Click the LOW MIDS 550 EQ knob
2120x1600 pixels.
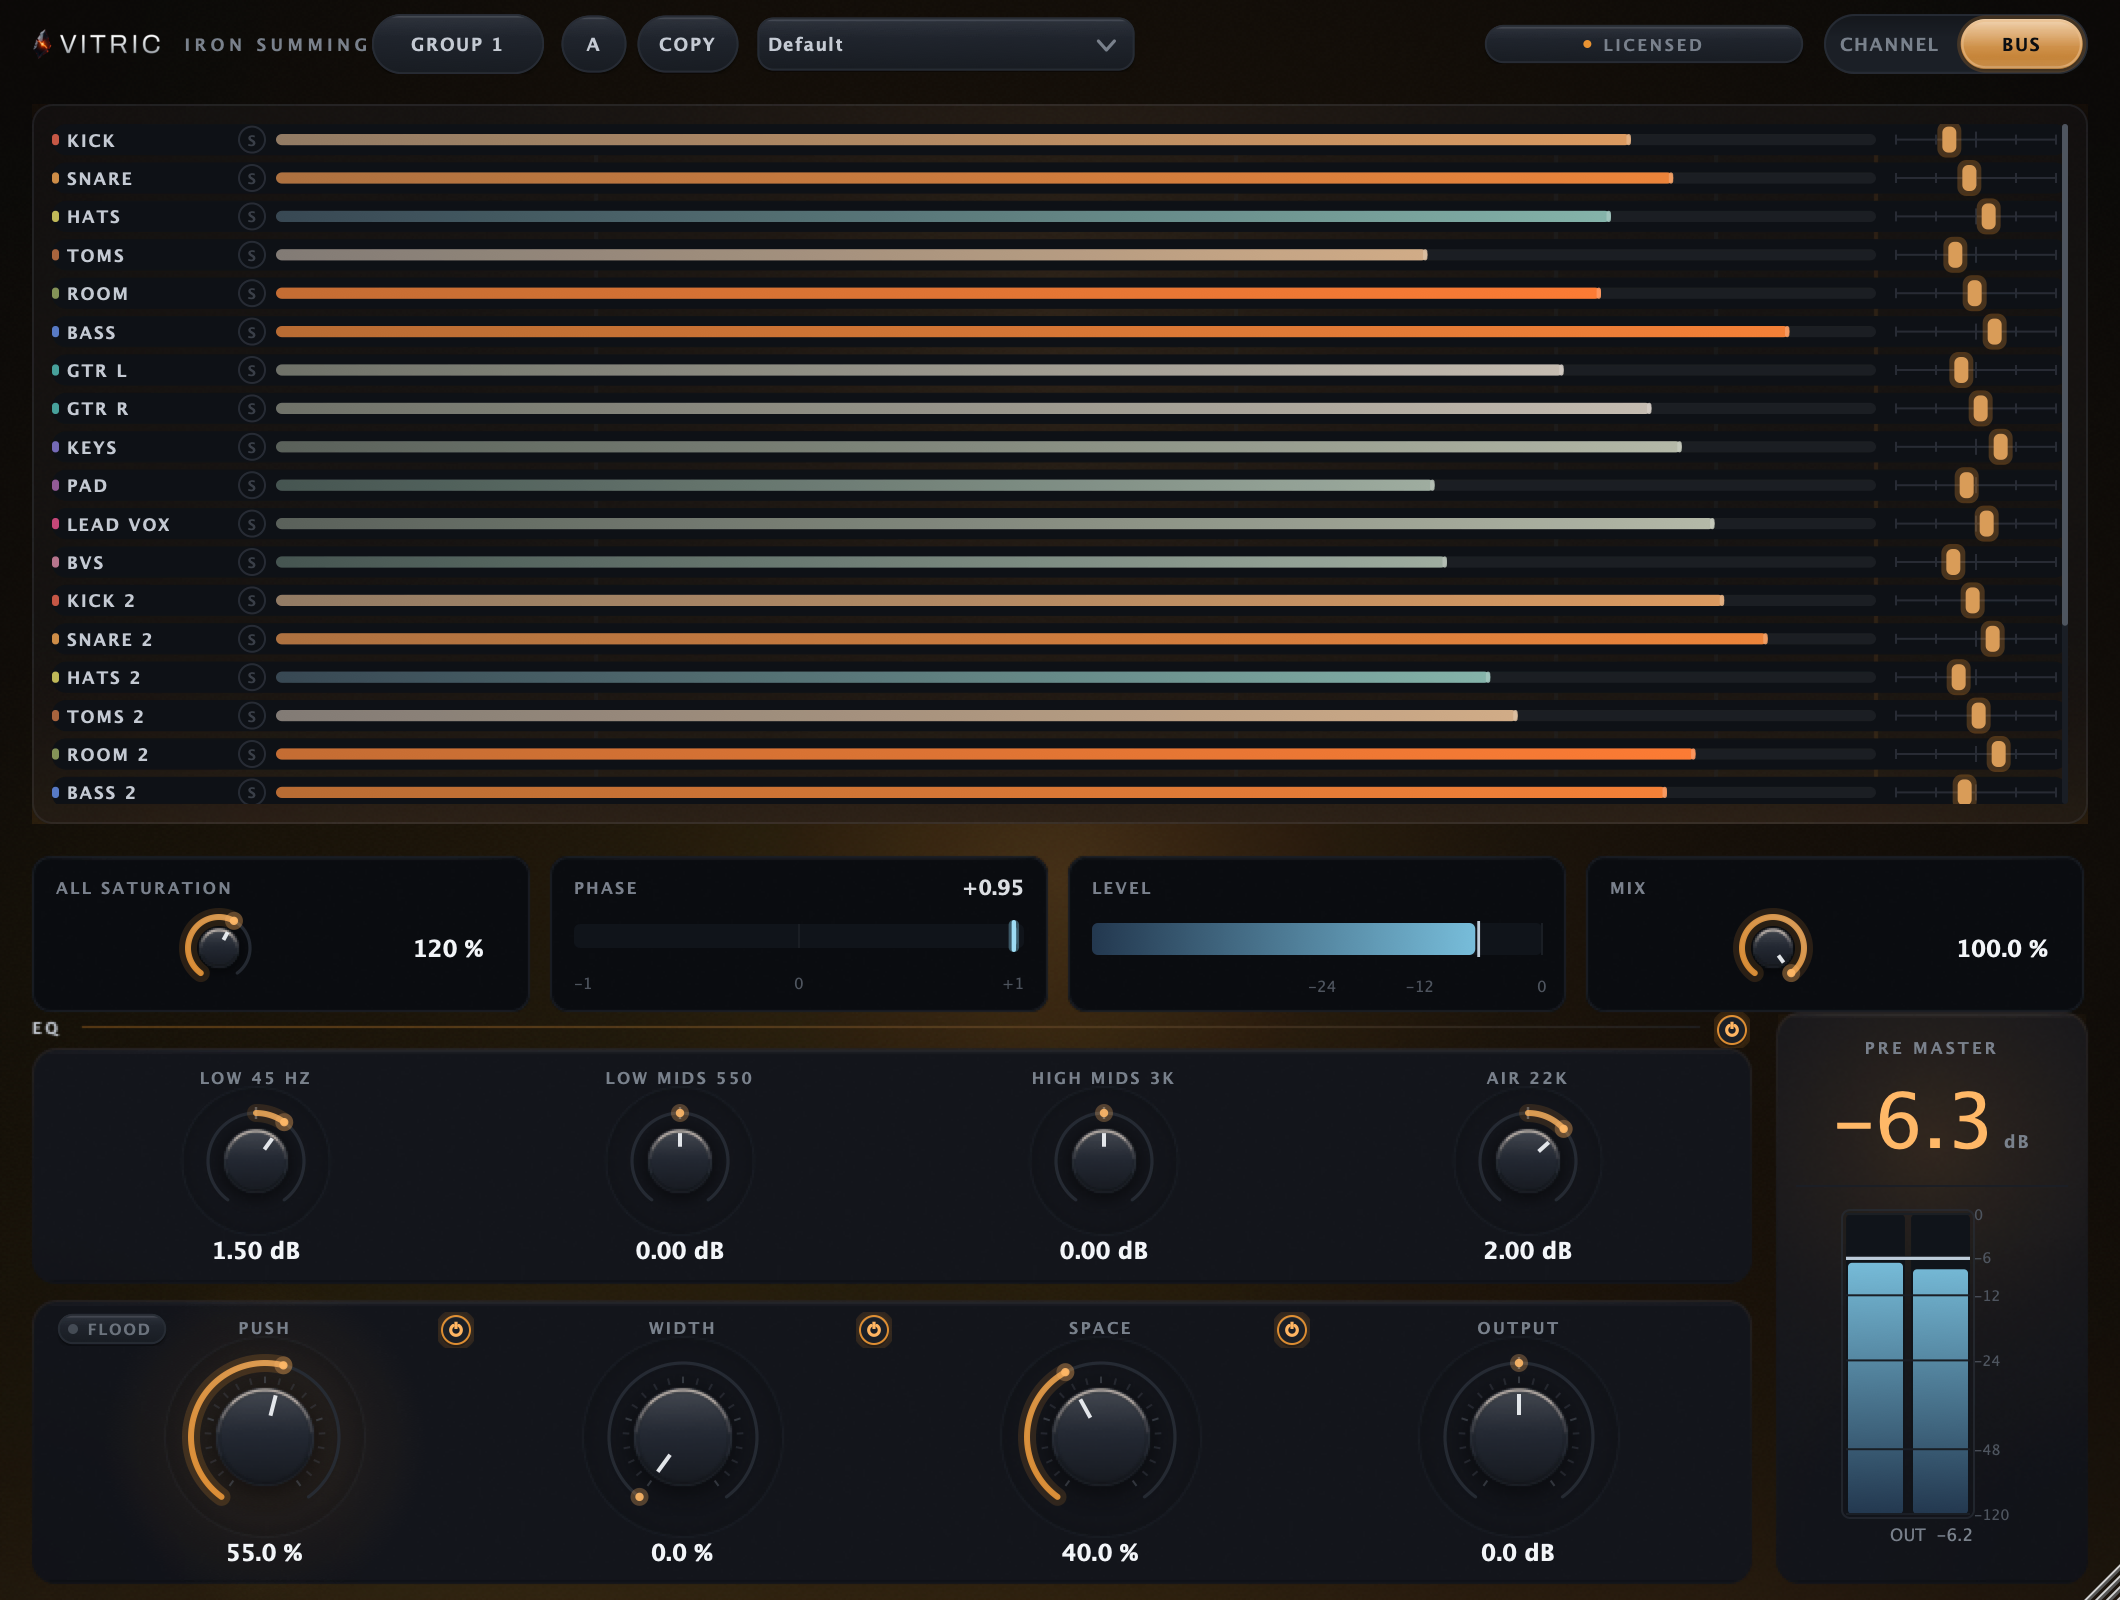680,1162
